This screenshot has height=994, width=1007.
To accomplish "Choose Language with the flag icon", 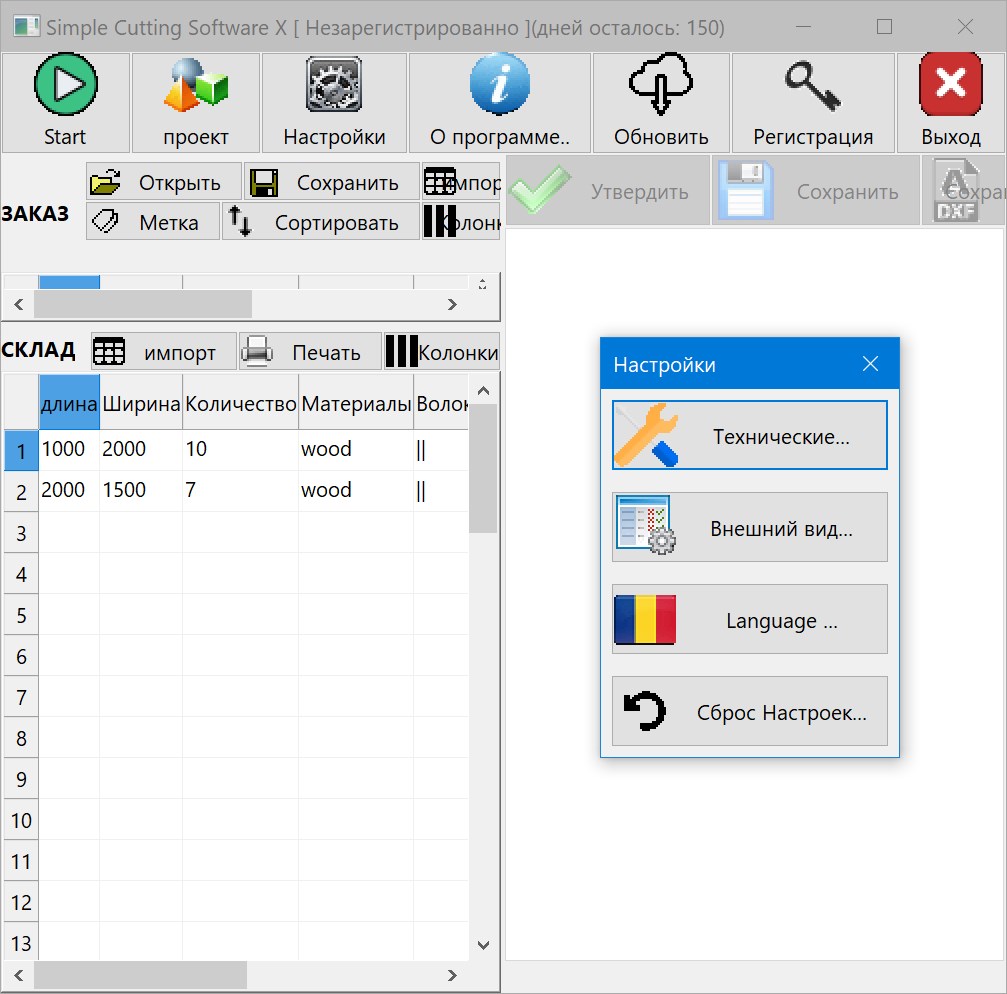I will pos(749,619).
